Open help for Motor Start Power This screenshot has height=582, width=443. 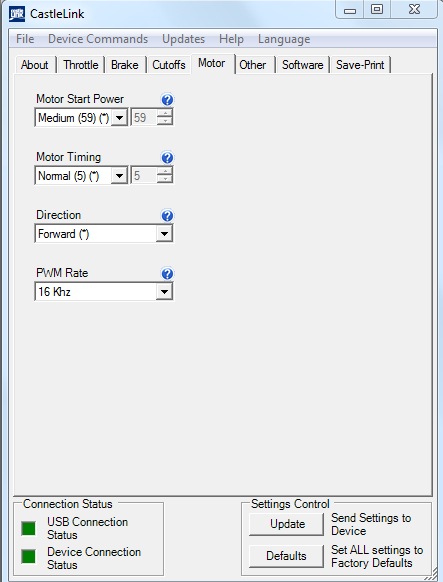tap(167, 99)
